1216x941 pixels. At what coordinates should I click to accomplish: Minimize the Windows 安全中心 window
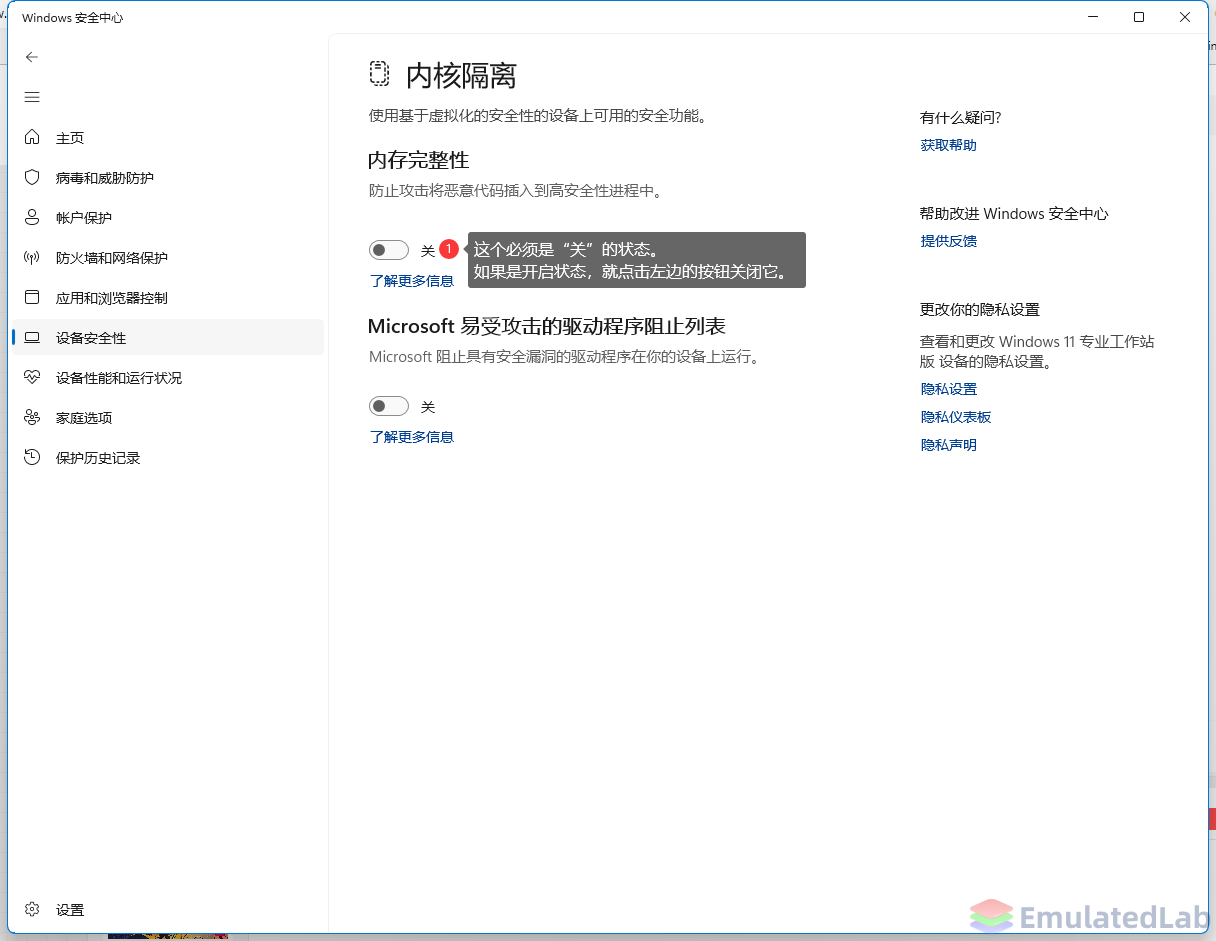[1093, 17]
